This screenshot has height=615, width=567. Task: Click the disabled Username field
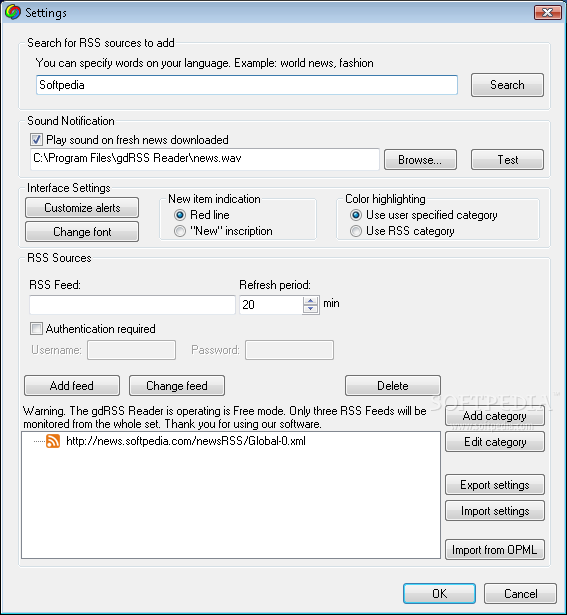tap(131, 350)
